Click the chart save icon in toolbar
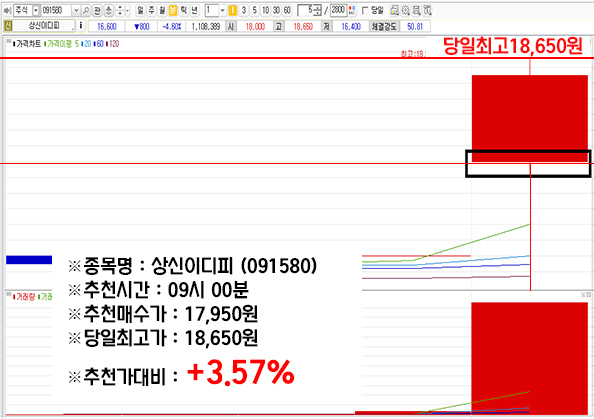This screenshot has width=594, height=419. coord(395,11)
